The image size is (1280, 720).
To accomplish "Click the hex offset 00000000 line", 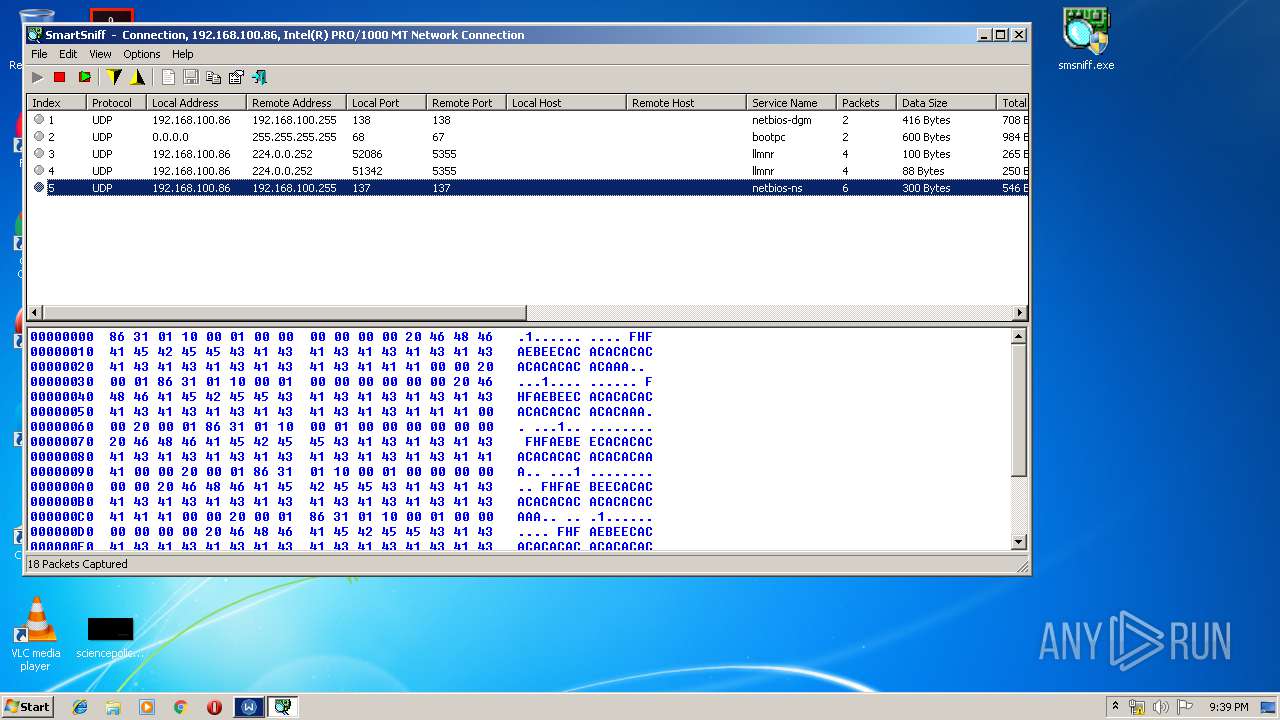I will pyautogui.click(x=341, y=337).
